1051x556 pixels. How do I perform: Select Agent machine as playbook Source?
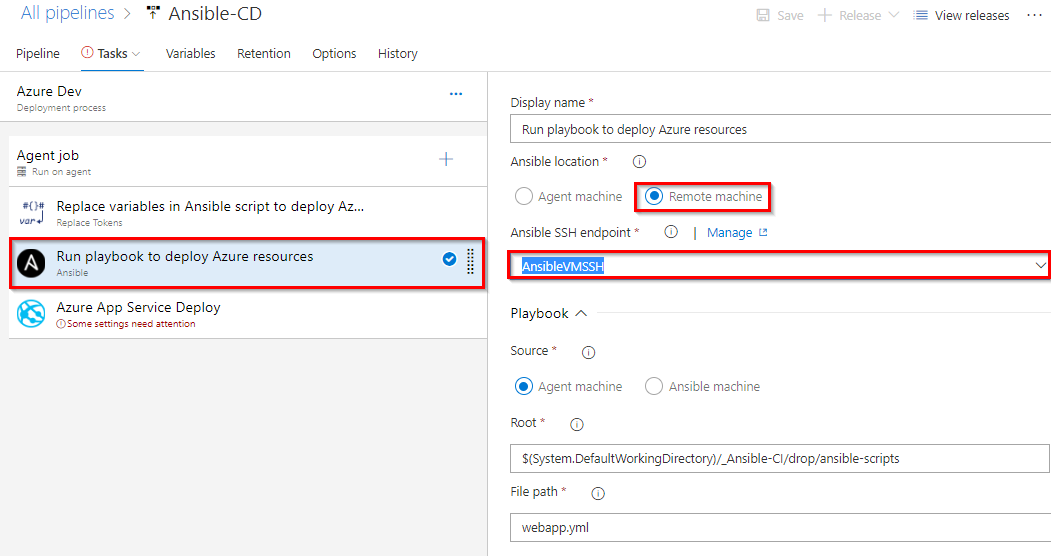523,387
